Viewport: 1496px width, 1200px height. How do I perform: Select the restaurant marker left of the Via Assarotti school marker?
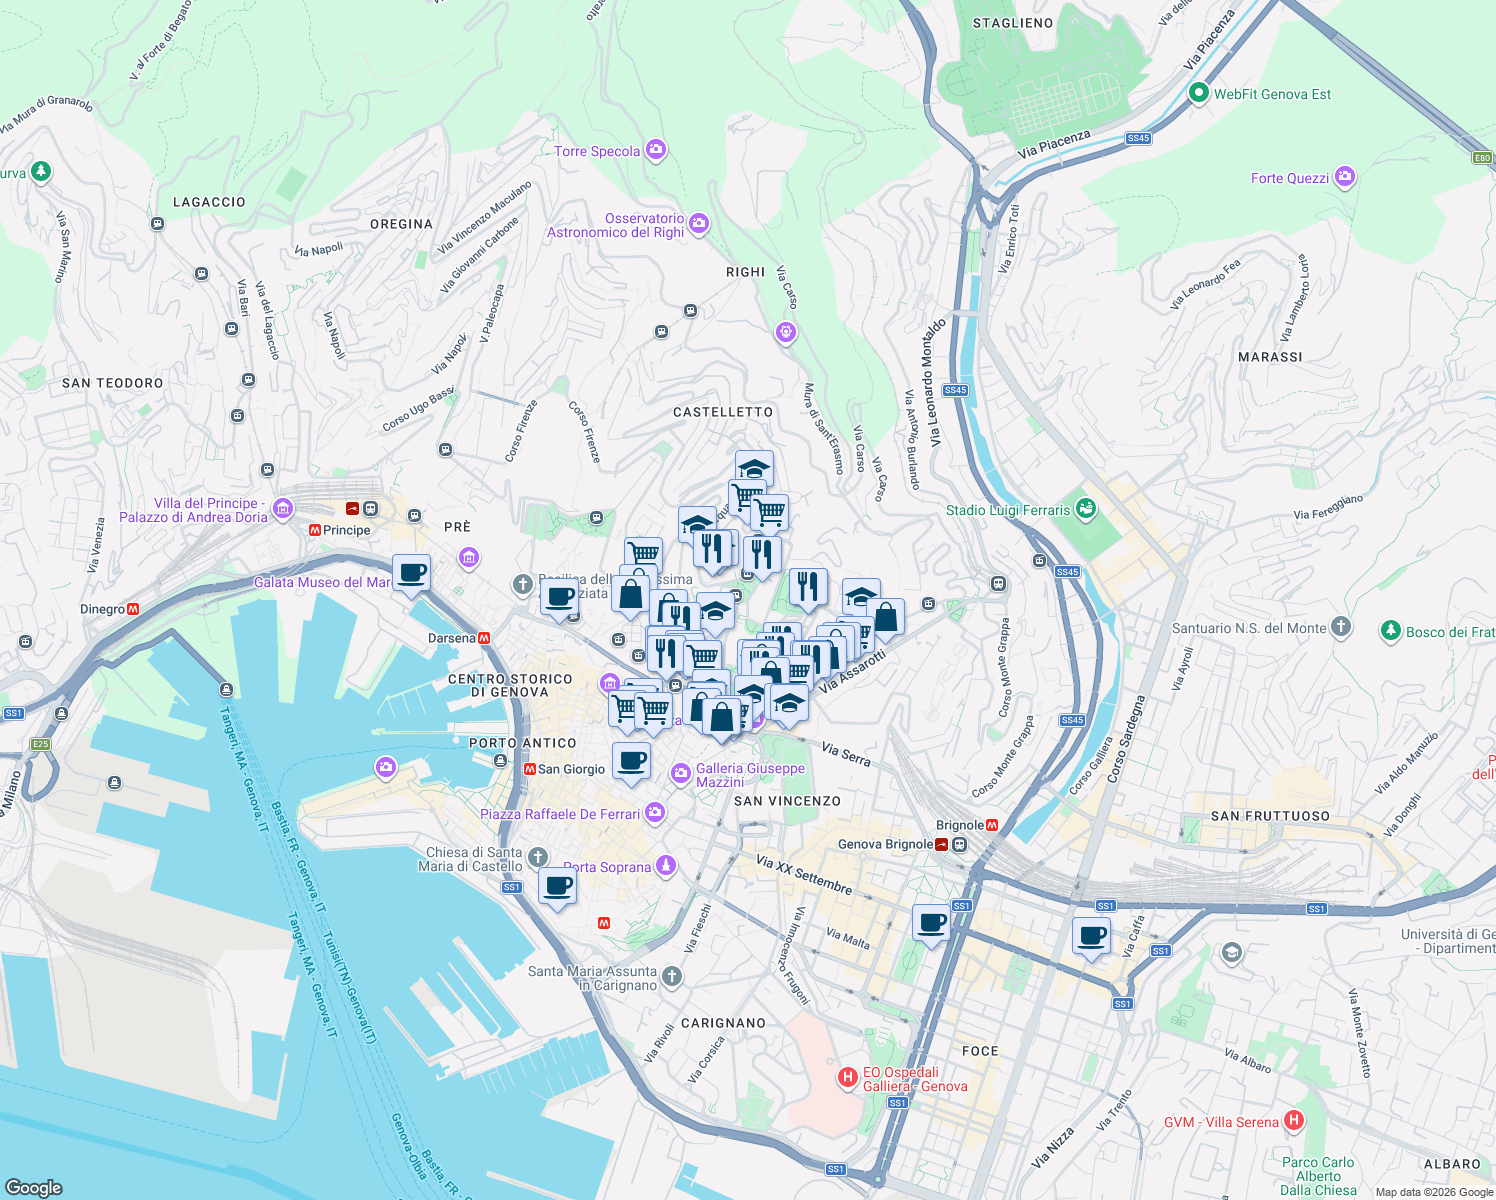[x=808, y=587]
